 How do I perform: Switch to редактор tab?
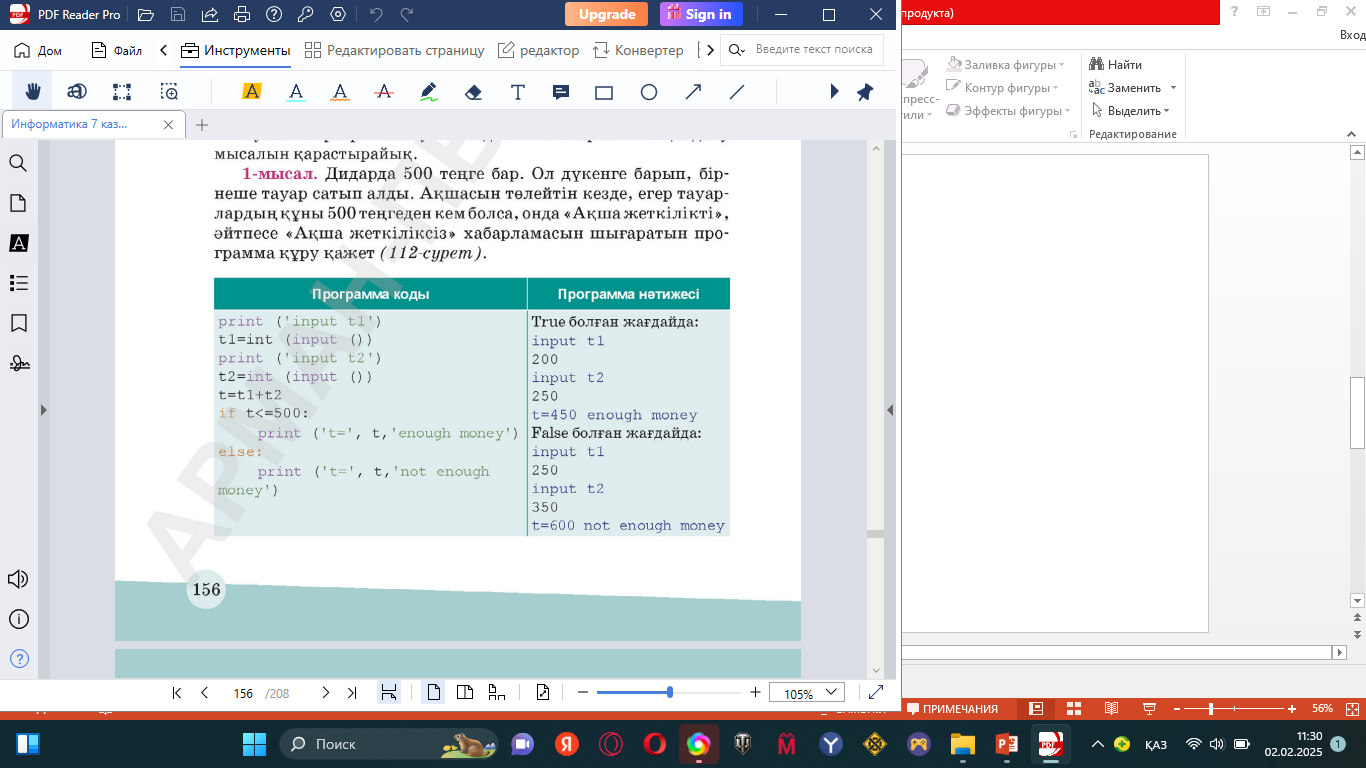coord(538,50)
